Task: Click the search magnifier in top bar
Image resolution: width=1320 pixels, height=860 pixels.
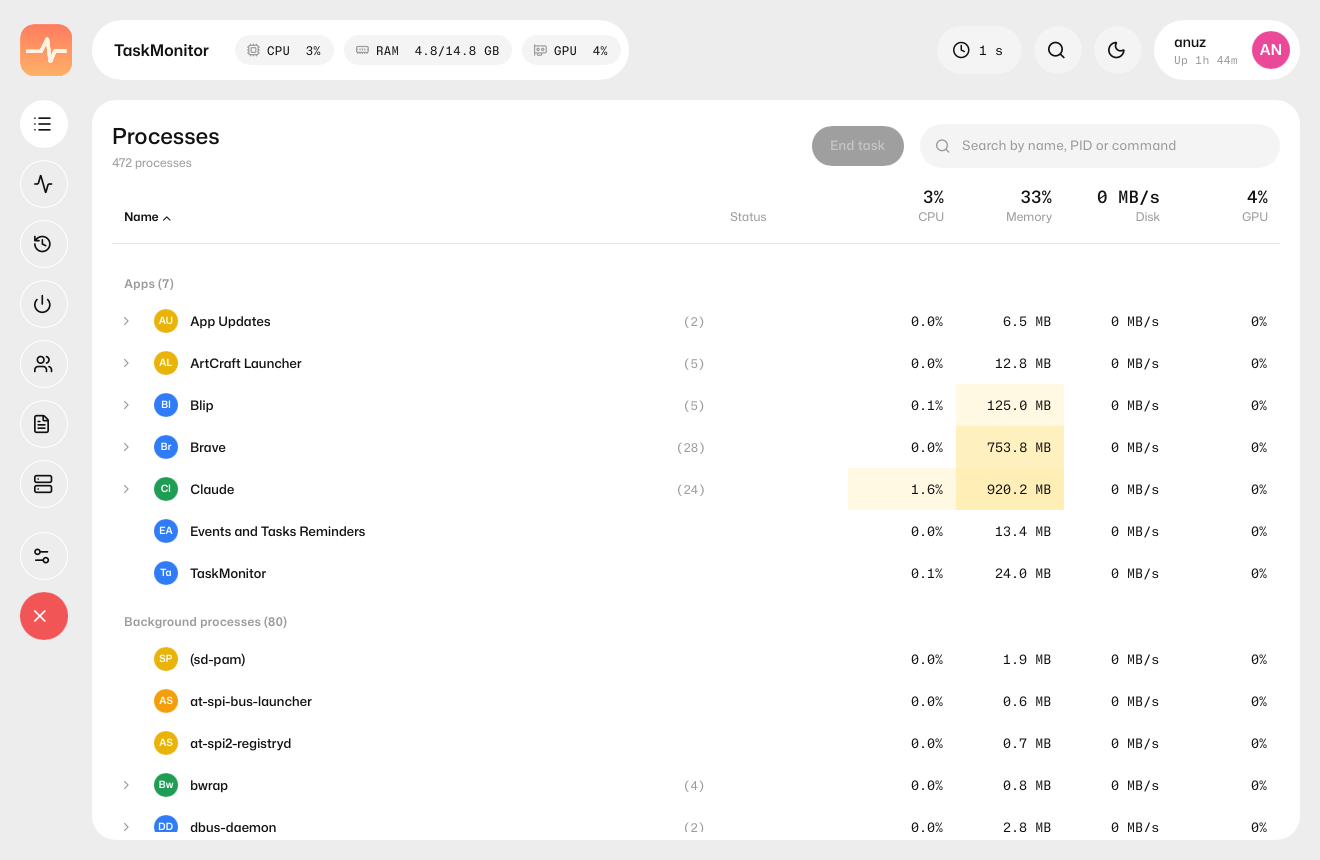Action: pyautogui.click(x=1057, y=50)
